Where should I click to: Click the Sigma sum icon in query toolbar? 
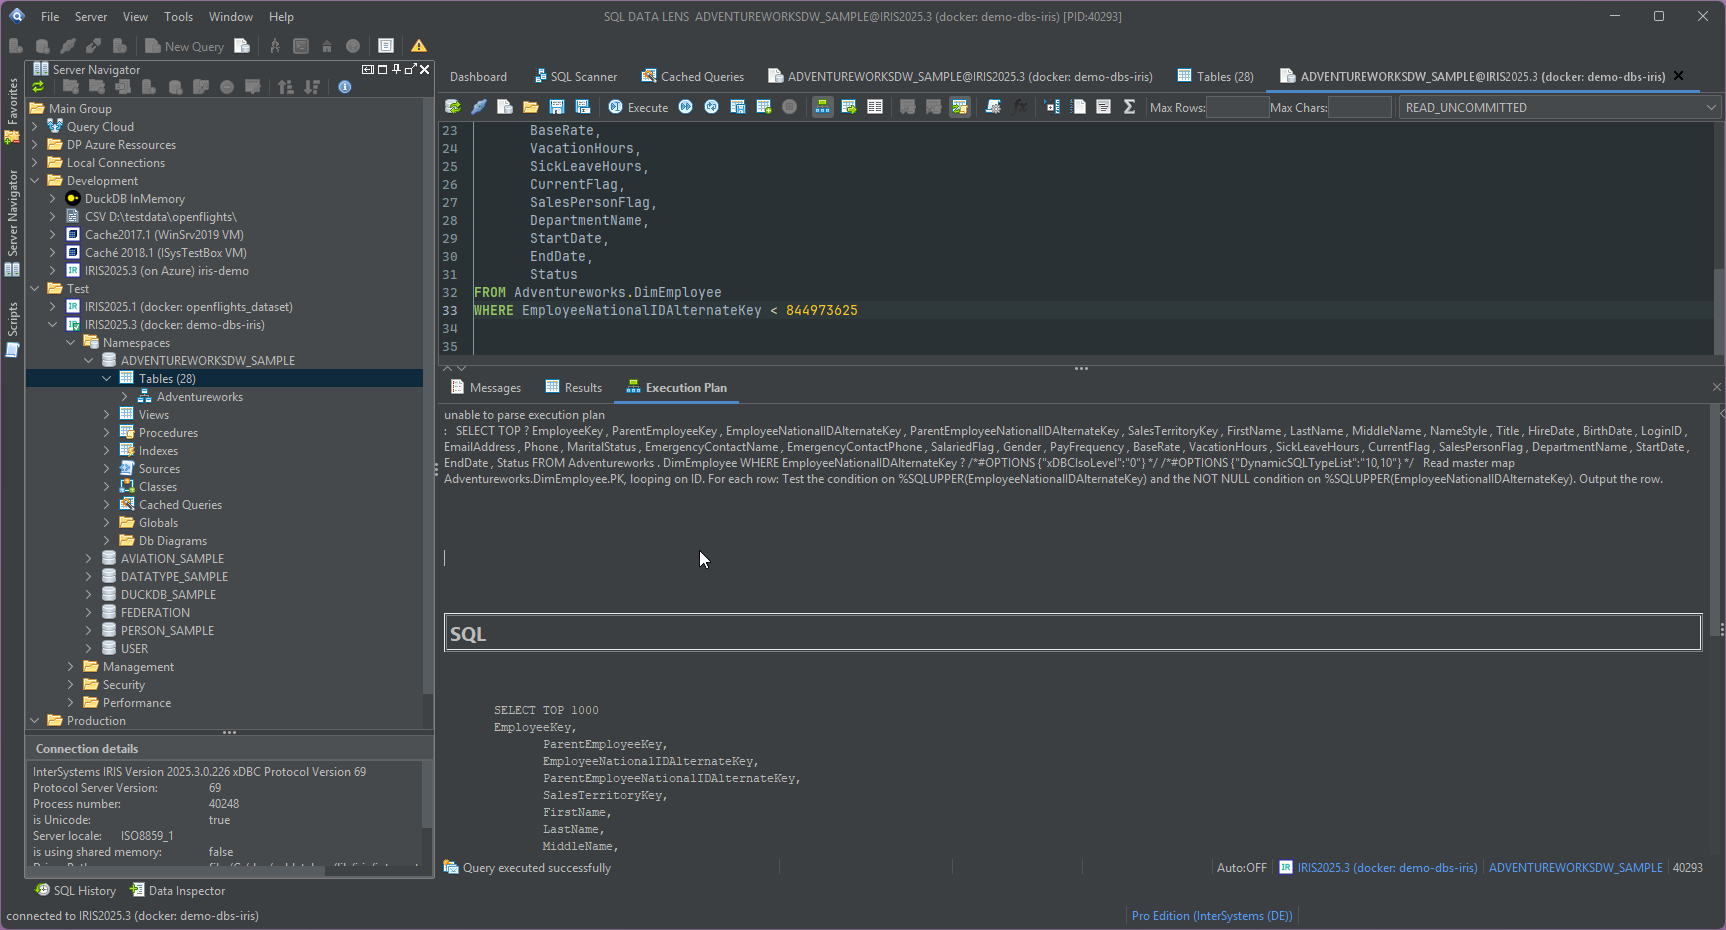click(x=1129, y=107)
